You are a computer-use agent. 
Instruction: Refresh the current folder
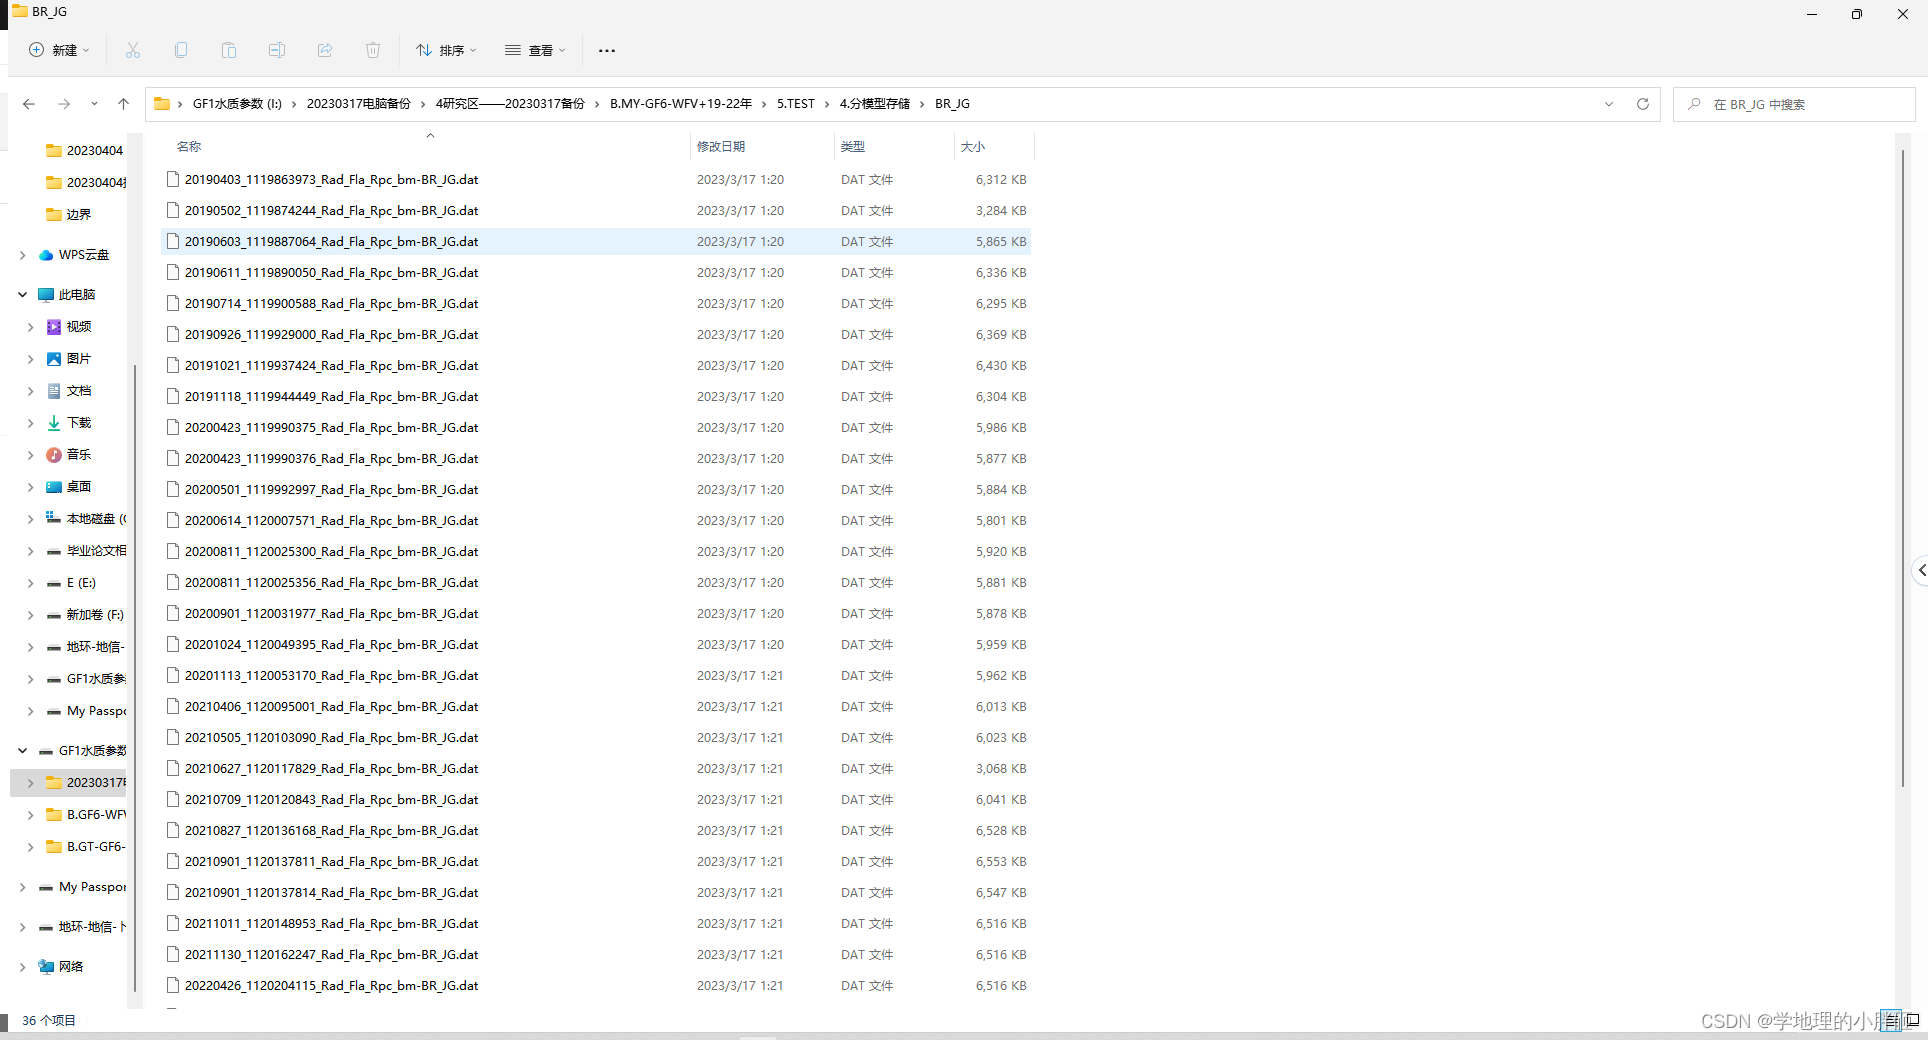click(1642, 104)
